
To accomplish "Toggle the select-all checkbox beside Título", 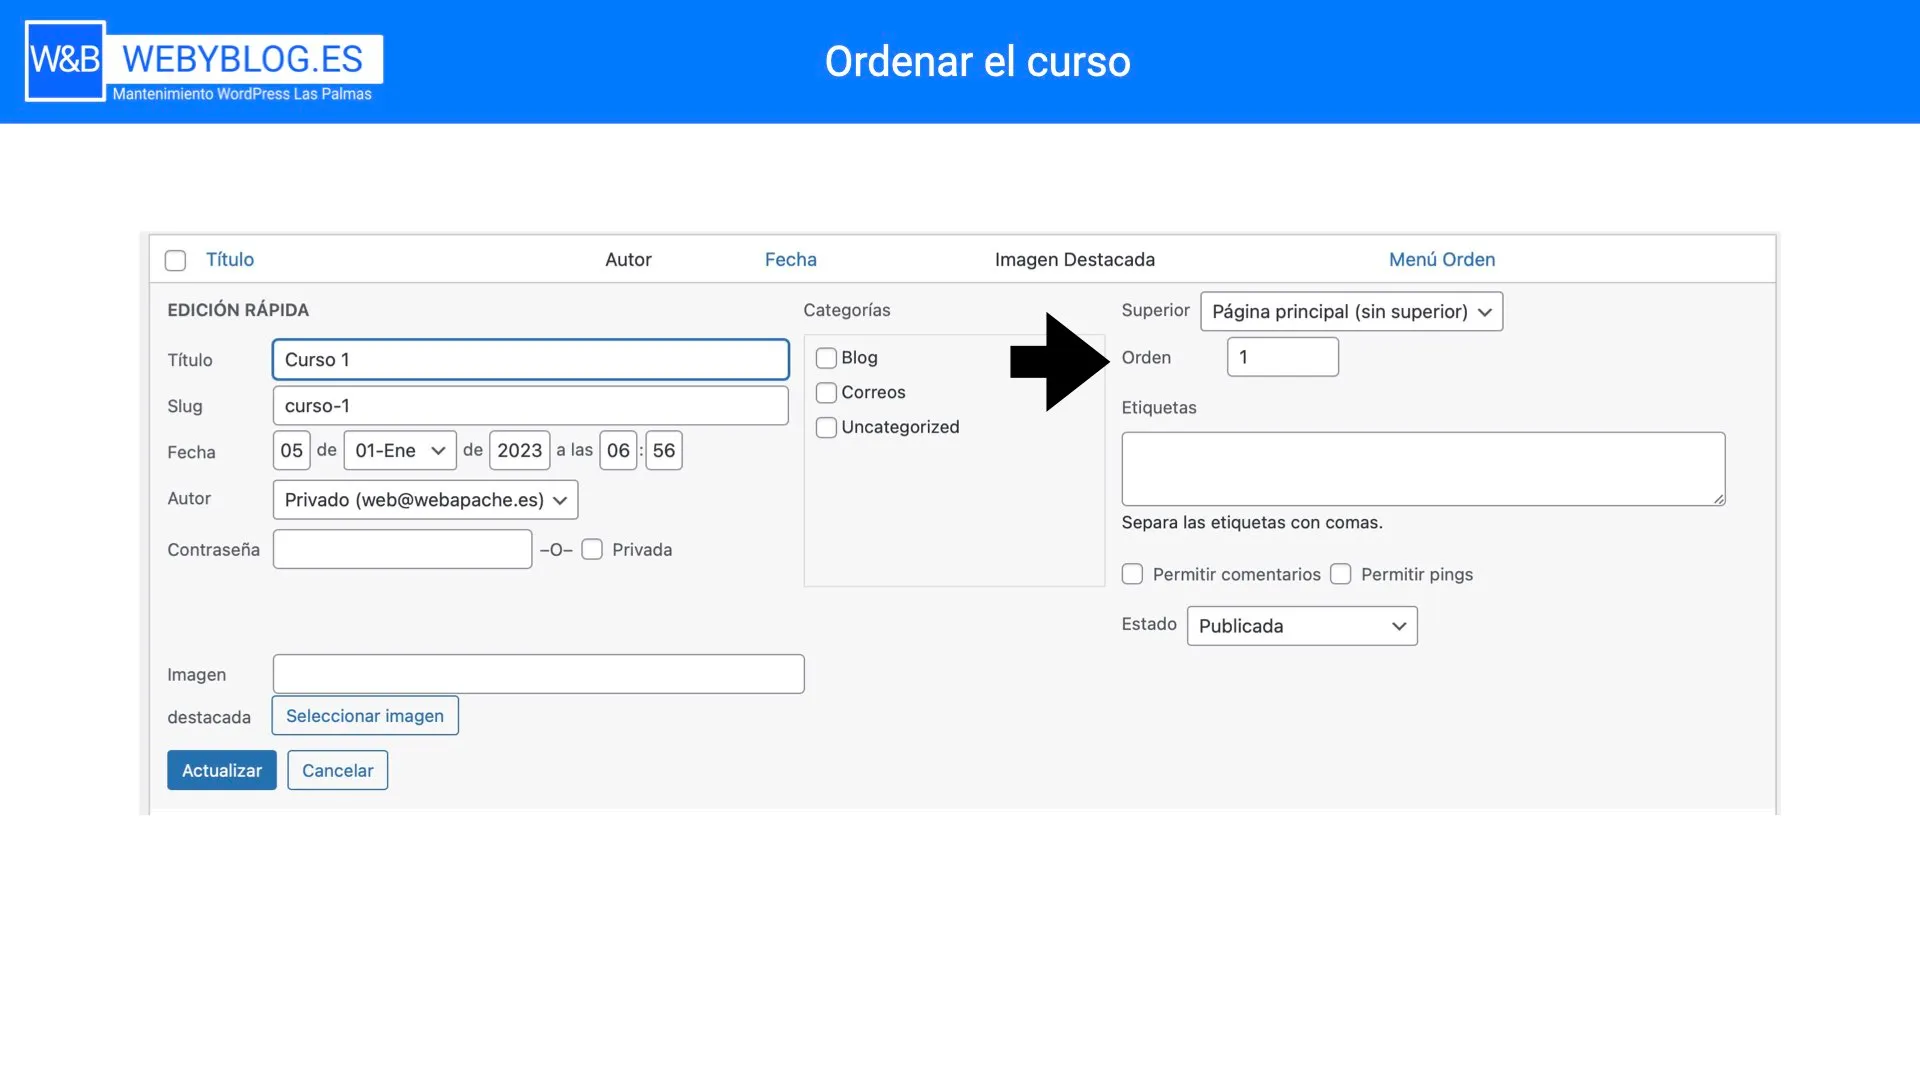I will coord(175,261).
